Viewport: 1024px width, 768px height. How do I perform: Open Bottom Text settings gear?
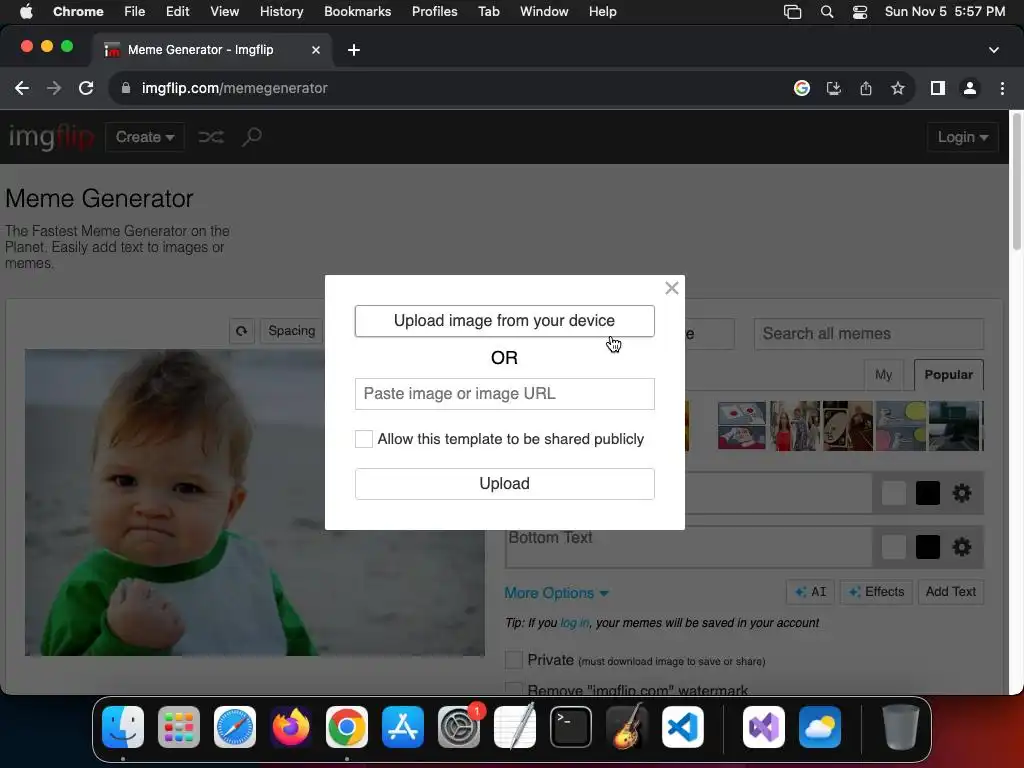961,547
